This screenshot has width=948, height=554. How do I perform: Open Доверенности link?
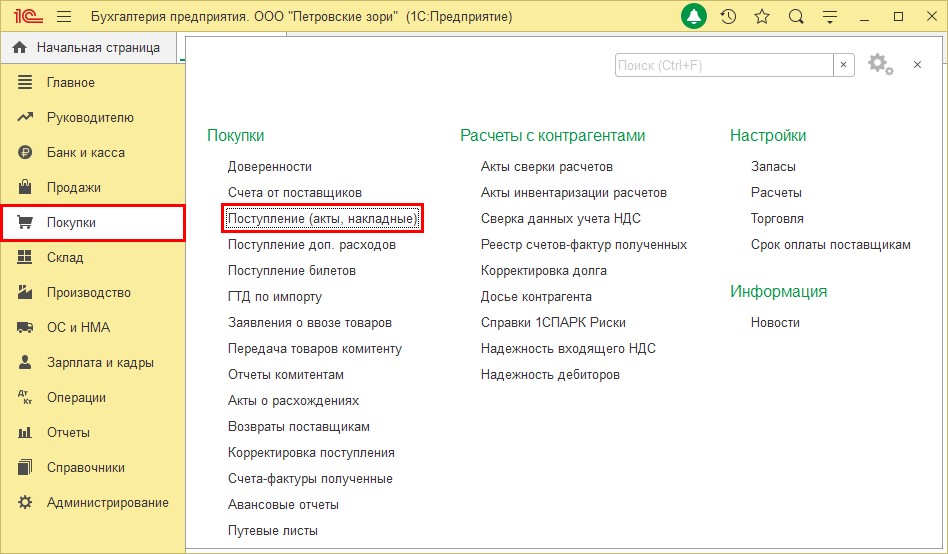click(270, 166)
